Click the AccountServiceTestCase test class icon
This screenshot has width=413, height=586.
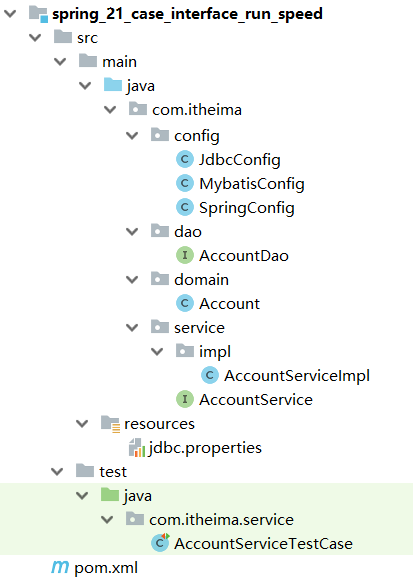coord(160,543)
